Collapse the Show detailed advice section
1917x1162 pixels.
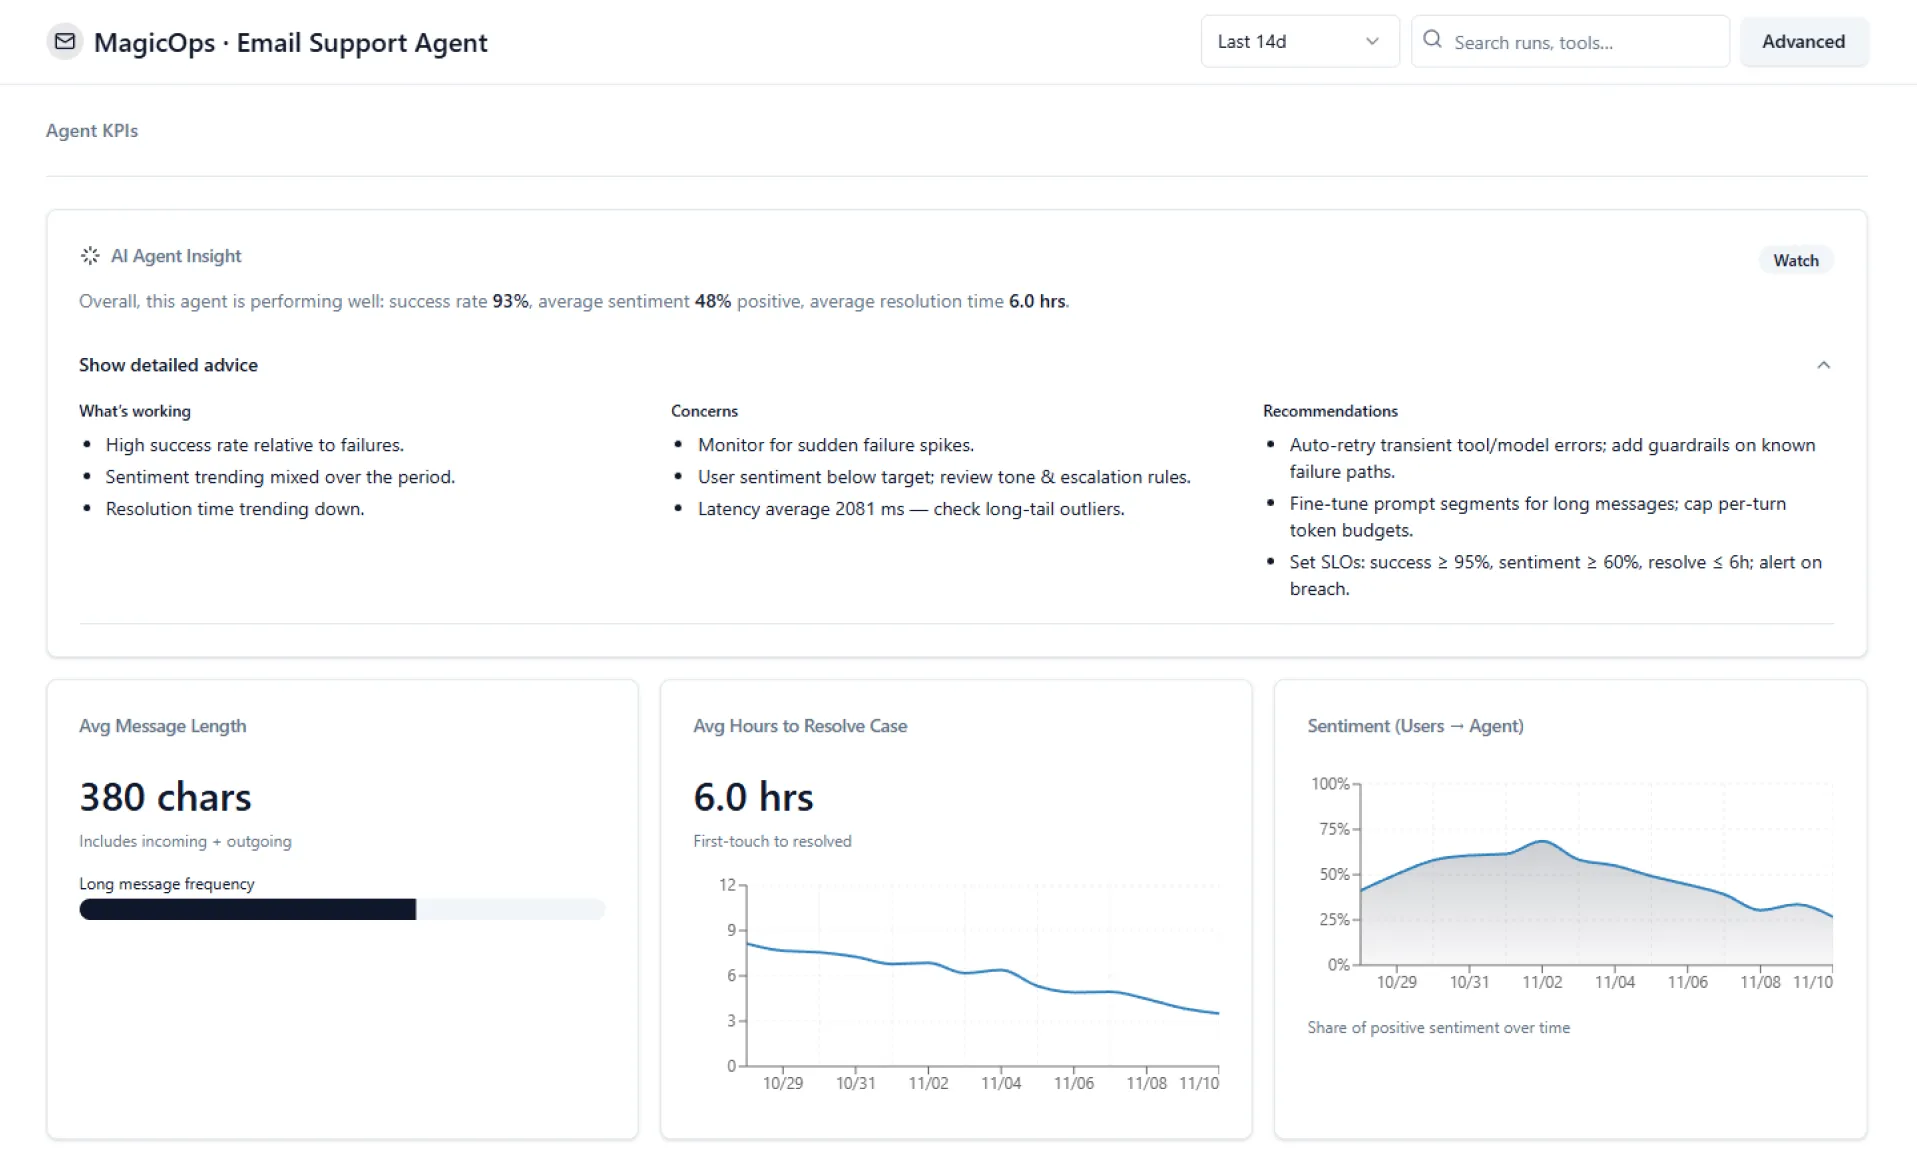pyautogui.click(x=168, y=365)
